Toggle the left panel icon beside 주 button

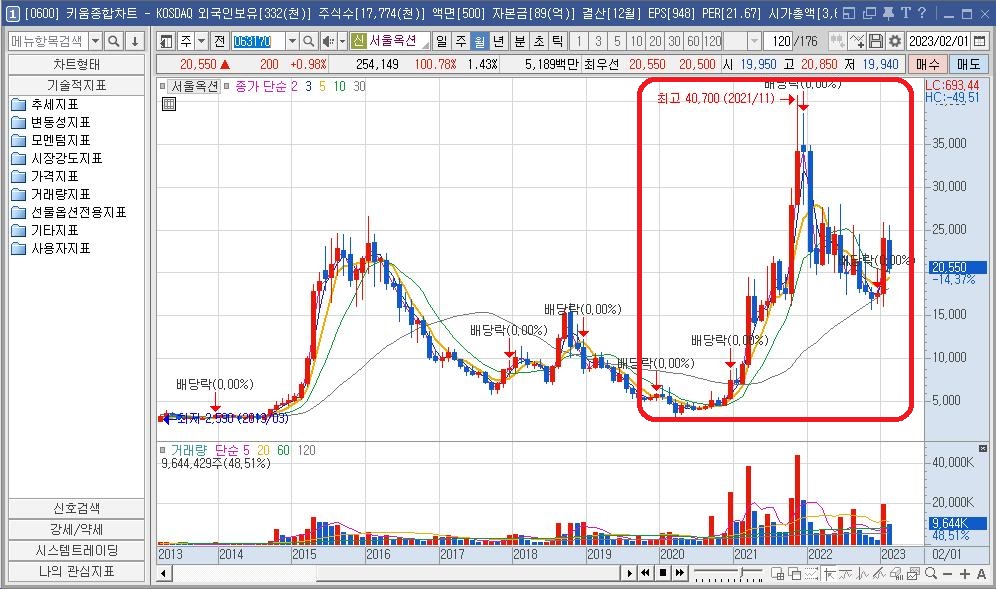point(166,42)
